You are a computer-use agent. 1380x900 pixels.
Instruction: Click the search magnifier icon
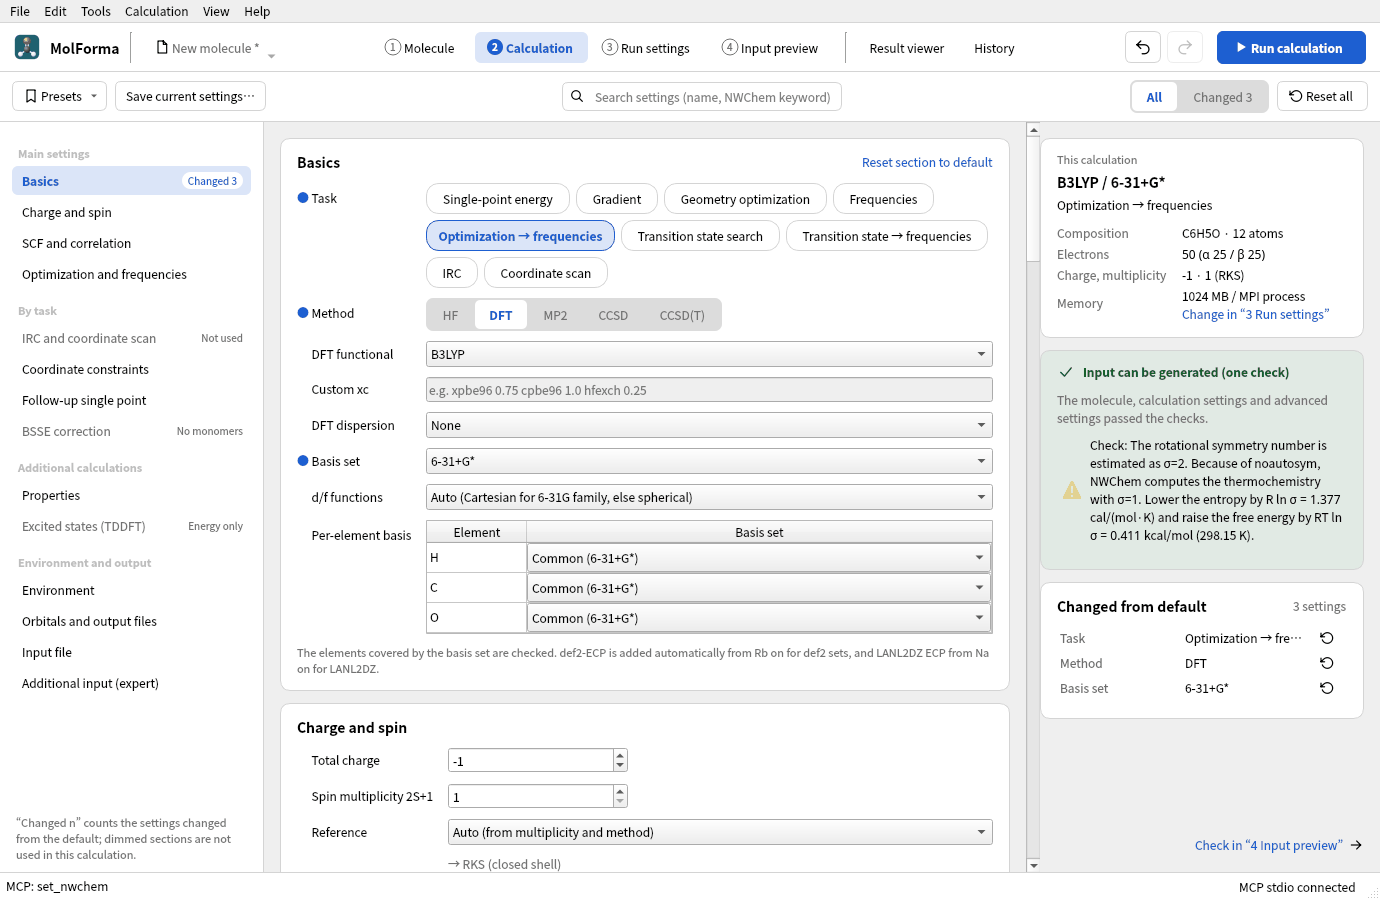tap(577, 97)
